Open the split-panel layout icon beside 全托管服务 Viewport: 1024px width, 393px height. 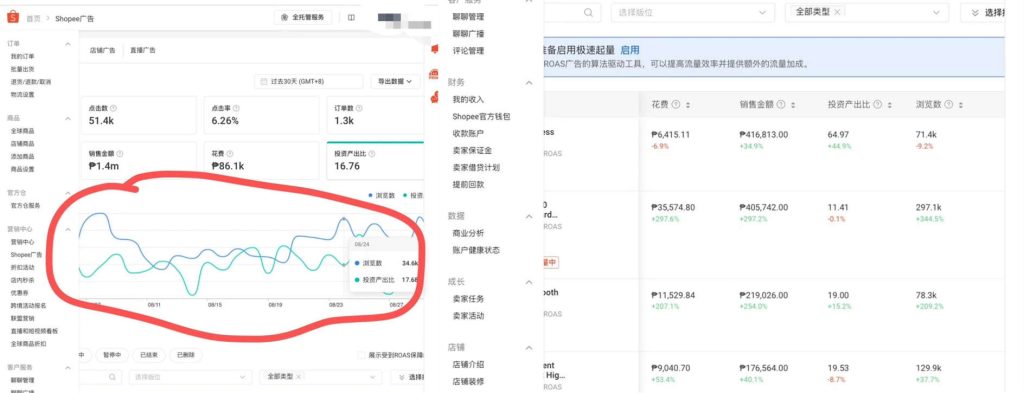coord(351,18)
